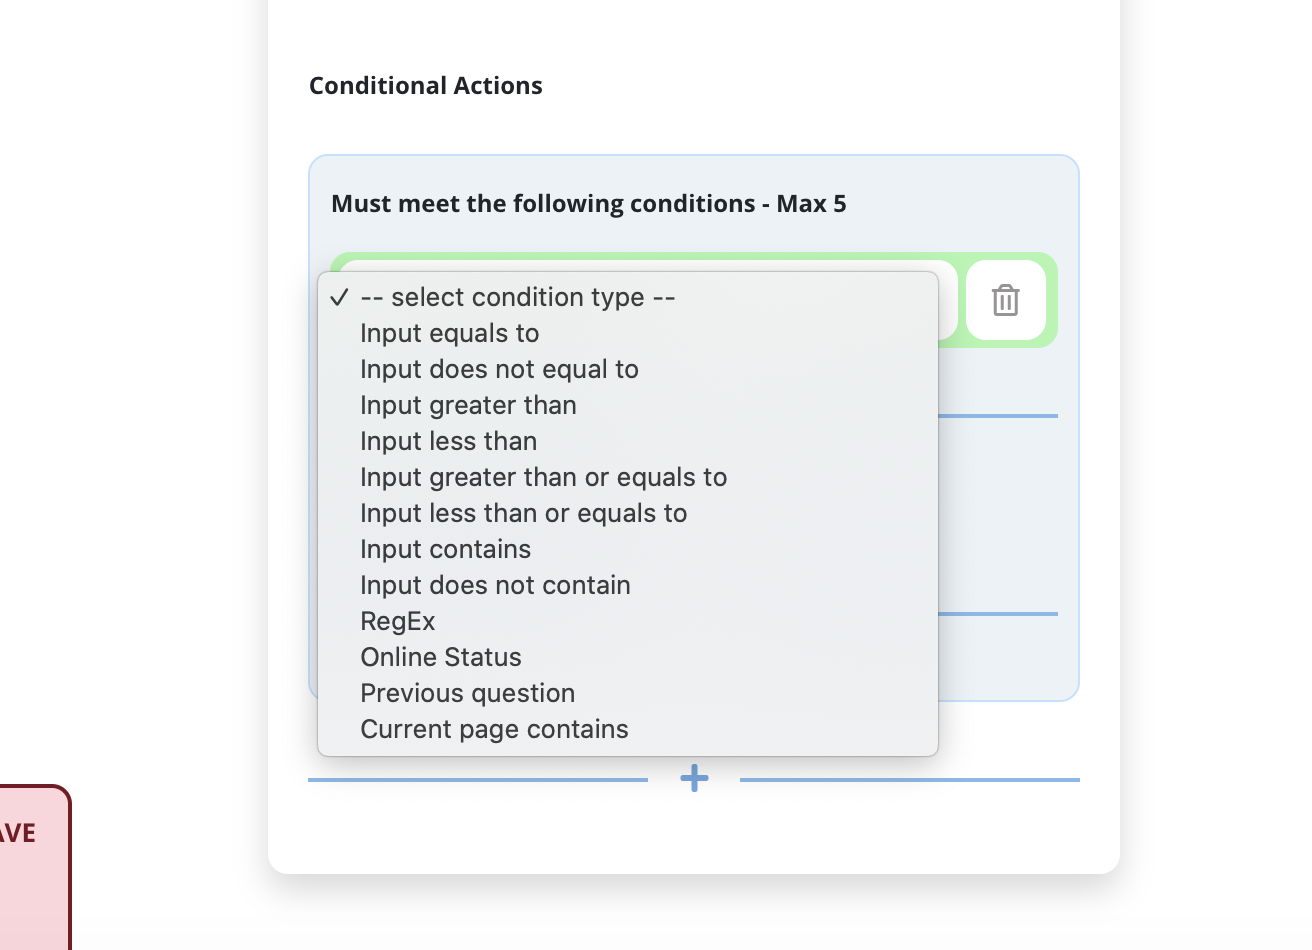Choose 'RegEx' as condition type
The width and height of the screenshot is (1312, 950).
tap(397, 621)
